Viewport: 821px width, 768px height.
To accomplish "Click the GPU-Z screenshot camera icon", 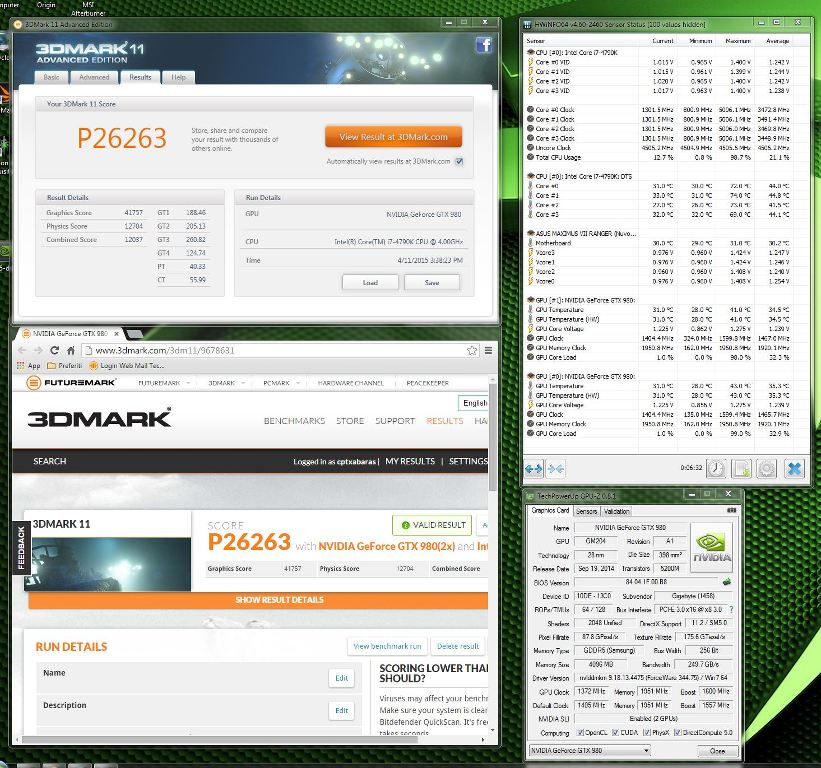I will click(x=731, y=510).
